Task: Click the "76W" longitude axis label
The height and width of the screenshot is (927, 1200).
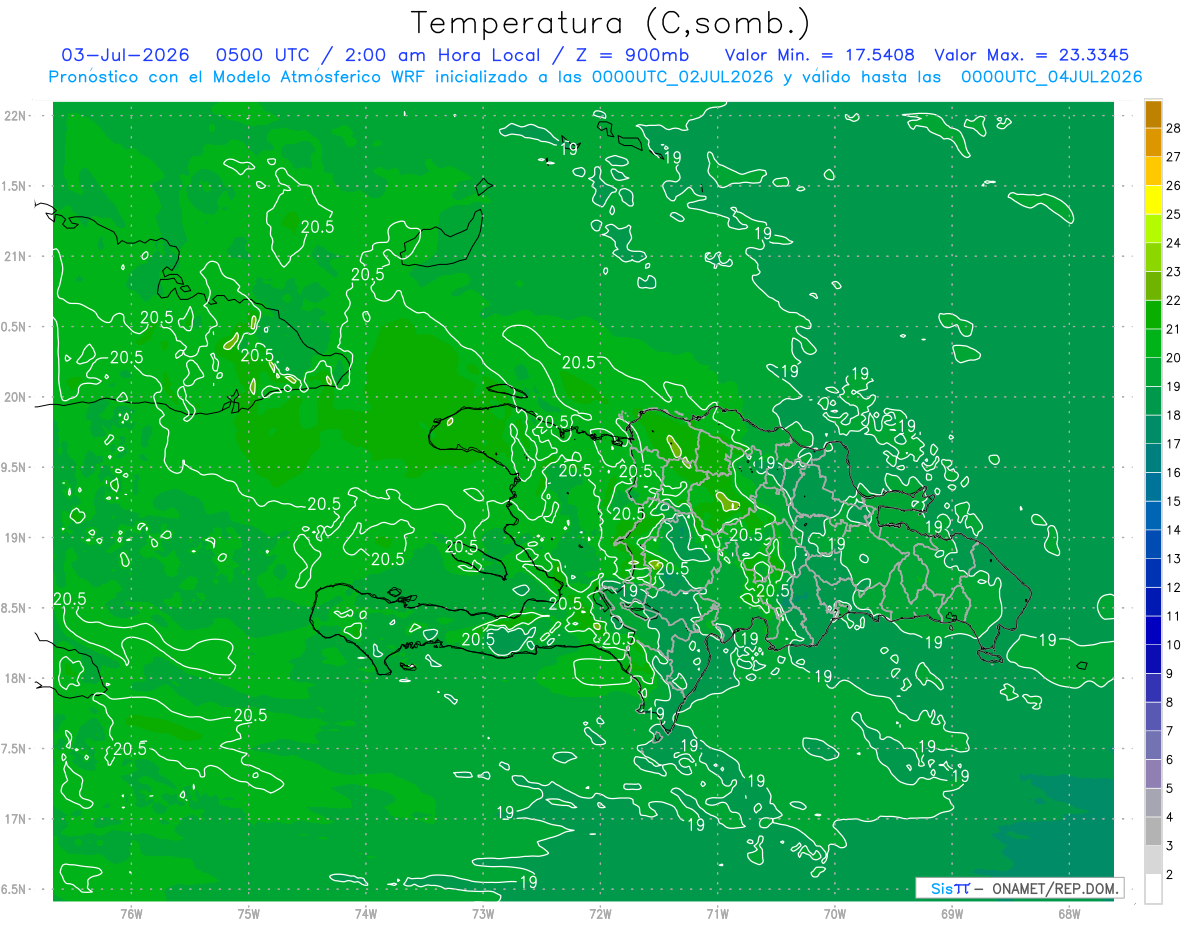Action: point(131,914)
